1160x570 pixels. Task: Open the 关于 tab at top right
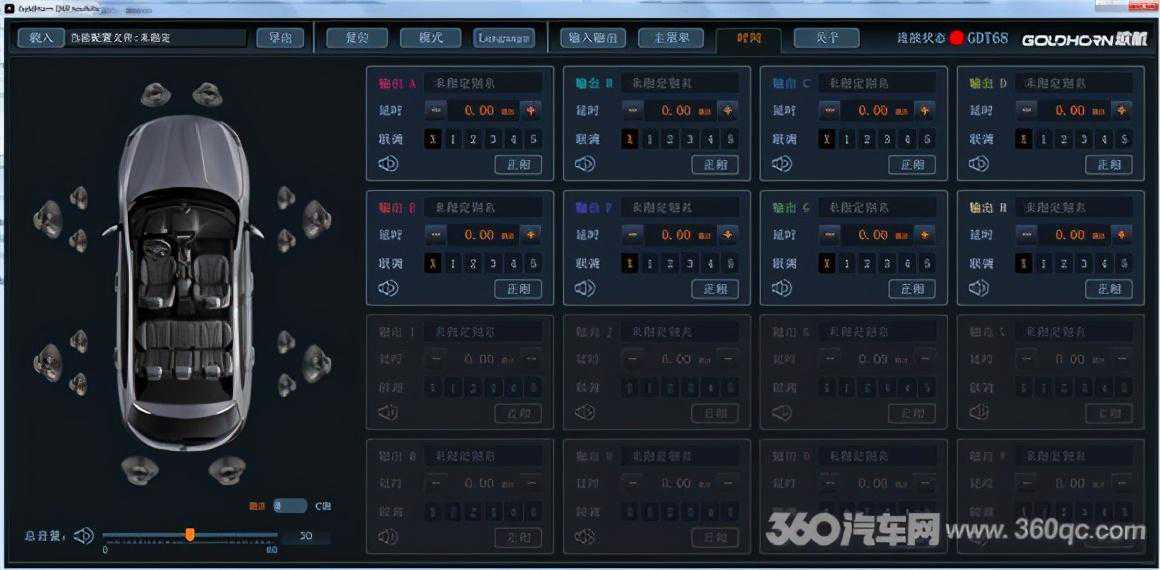point(826,38)
